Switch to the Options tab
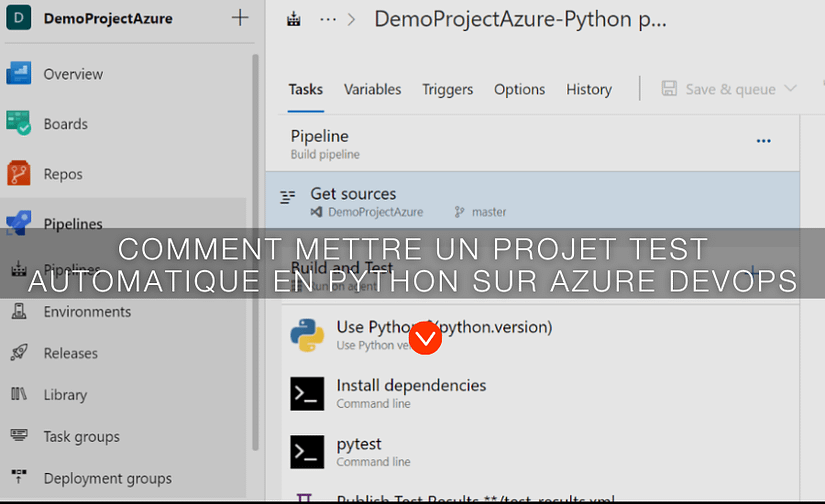Viewport: 825px width, 504px height. click(519, 89)
